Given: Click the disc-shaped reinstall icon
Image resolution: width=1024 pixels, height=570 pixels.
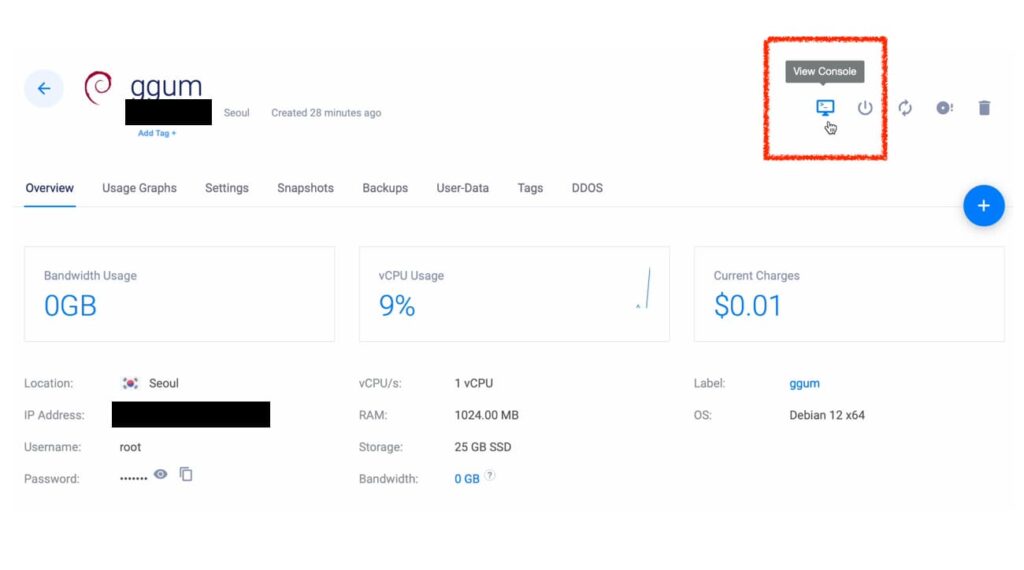Looking at the screenshot, I should click(944, 108).
